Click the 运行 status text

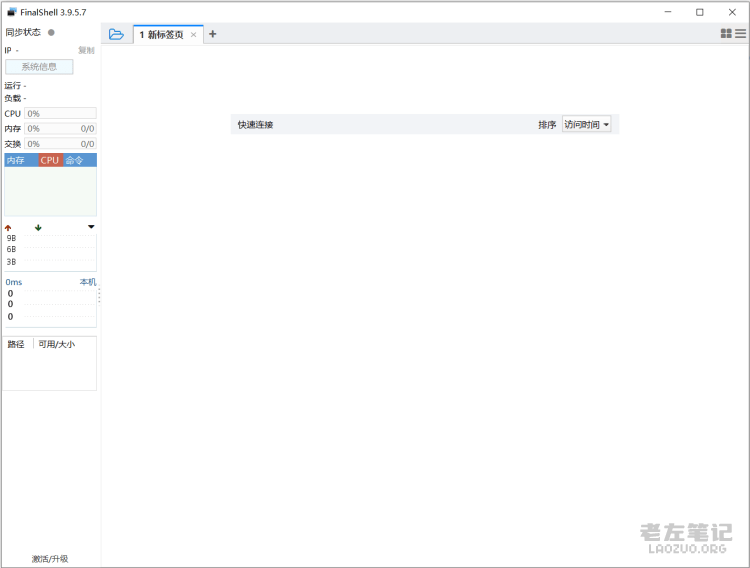[x=15, y=86]
